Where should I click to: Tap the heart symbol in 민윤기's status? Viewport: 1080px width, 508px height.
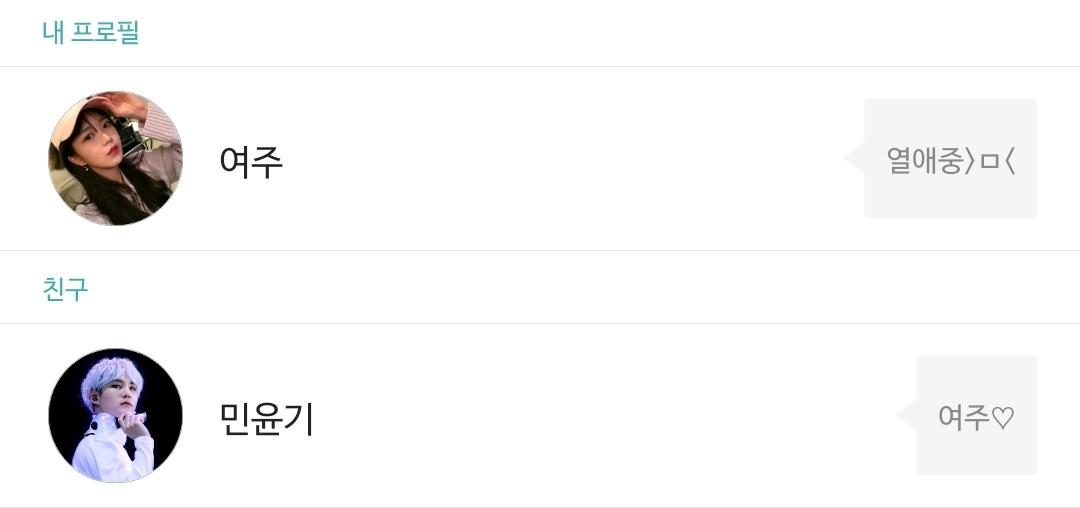coord(1002,417)
